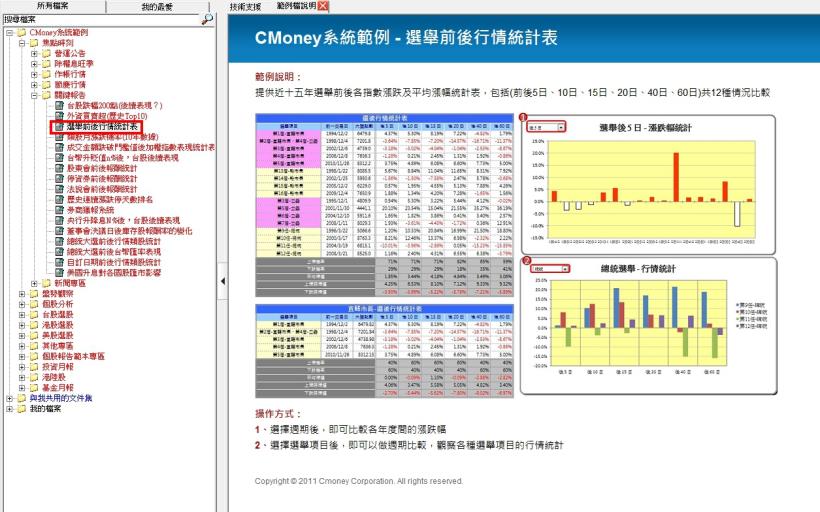
Task: Expand the 盤勢觀察 folder
Action: tap(22, 294)
